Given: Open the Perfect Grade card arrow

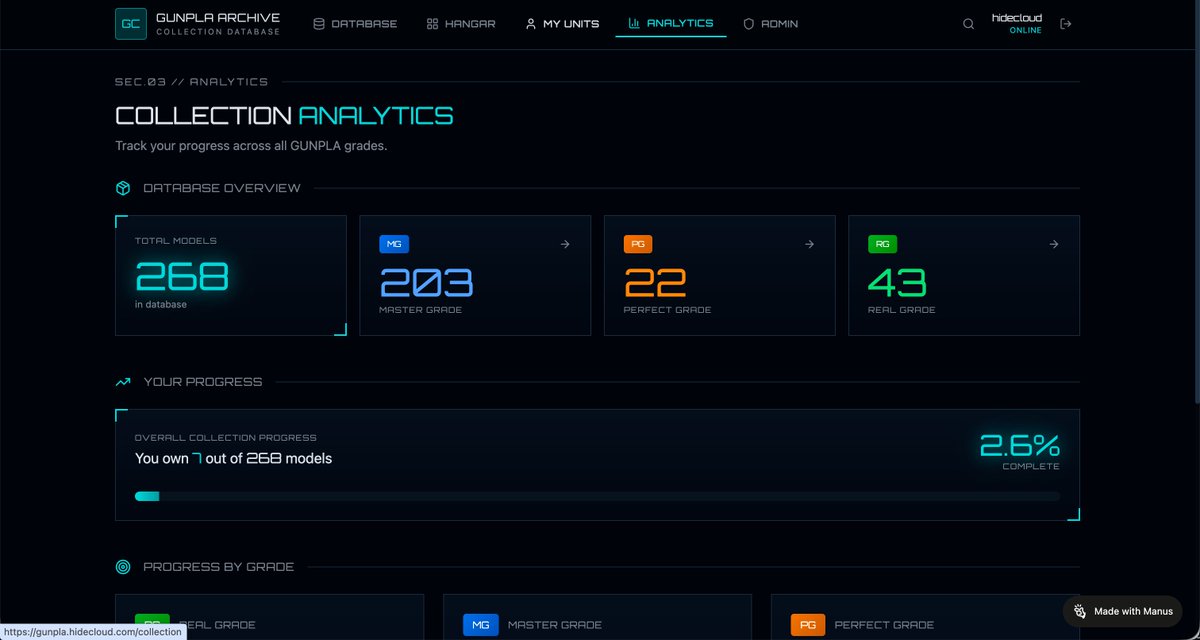Looking at the screenshot, I should 809,244.
